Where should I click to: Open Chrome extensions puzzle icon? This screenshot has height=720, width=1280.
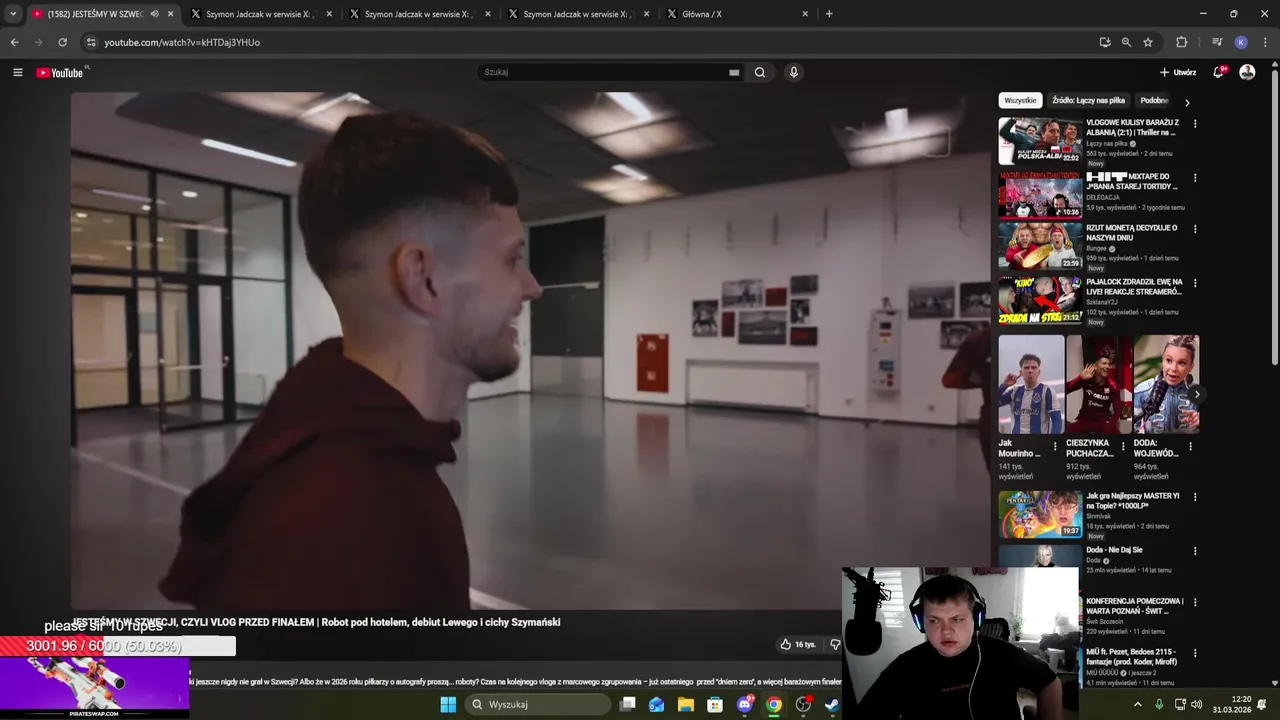pyautogui.click(x=1181, y=42)
